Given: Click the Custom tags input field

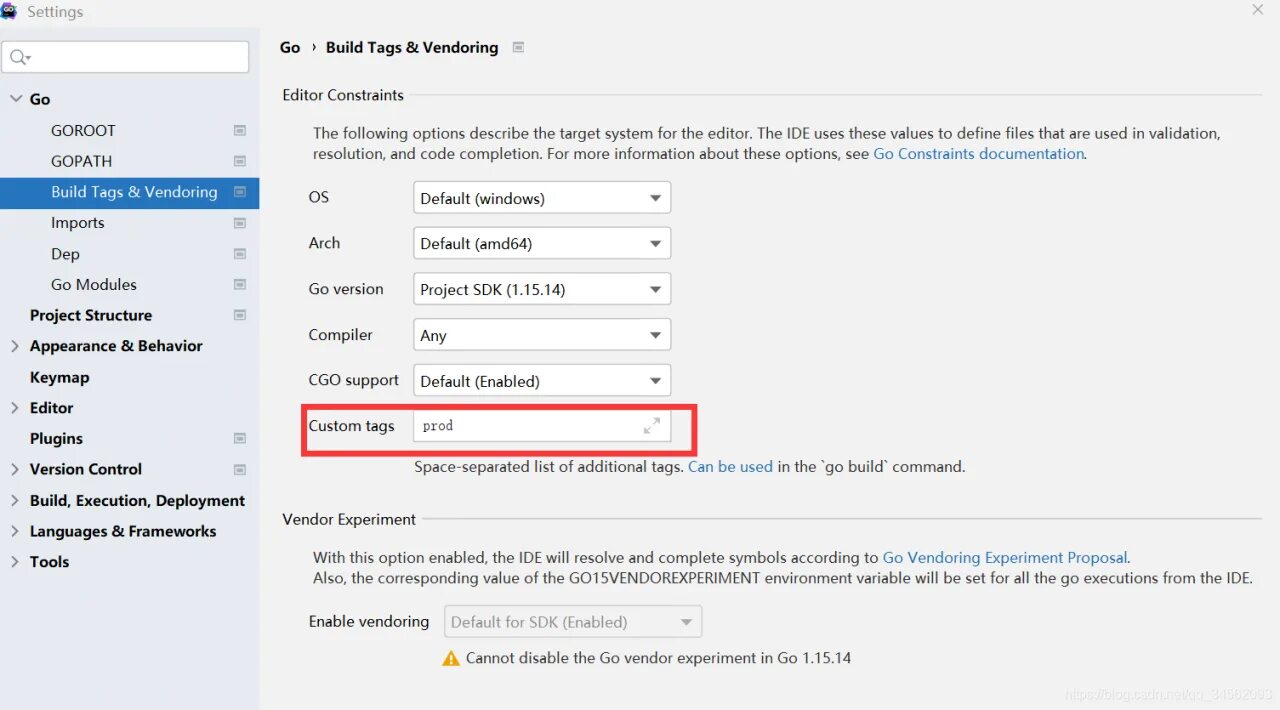Looking at the screenshot, I should pyautogui.click(x=525, y=426).
